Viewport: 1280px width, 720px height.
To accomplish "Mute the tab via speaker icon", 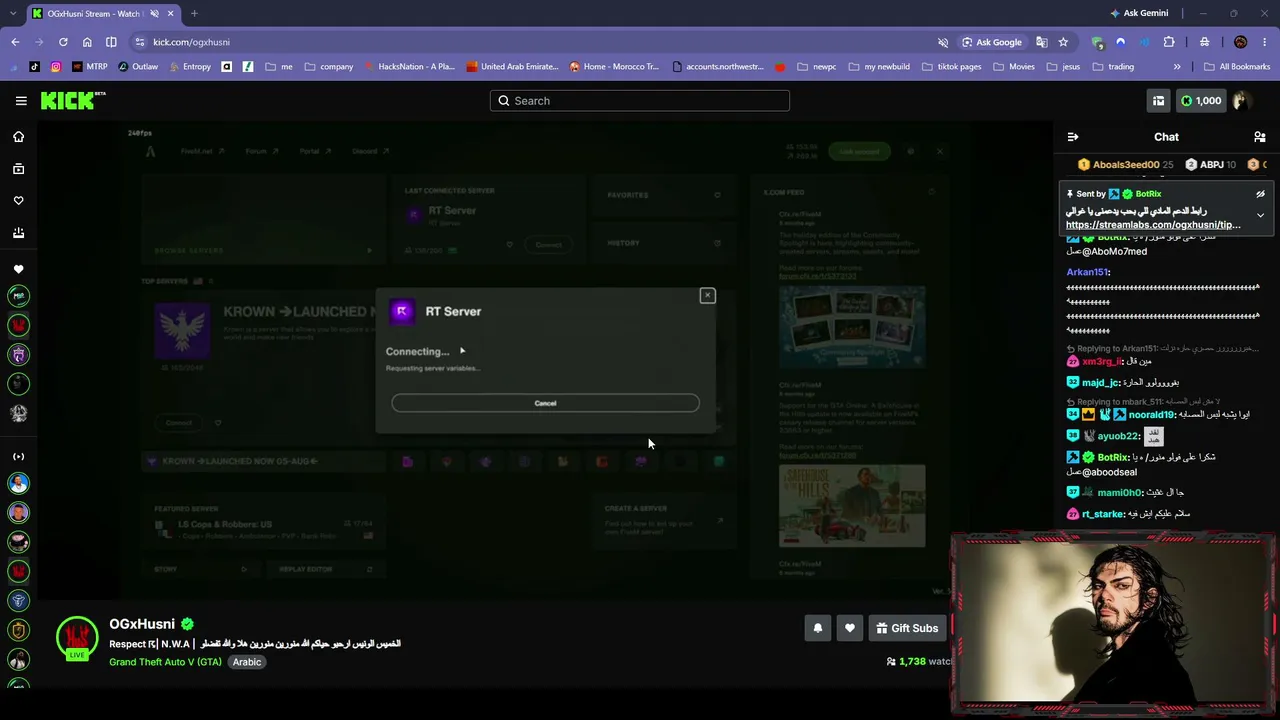I will point(154,13).
